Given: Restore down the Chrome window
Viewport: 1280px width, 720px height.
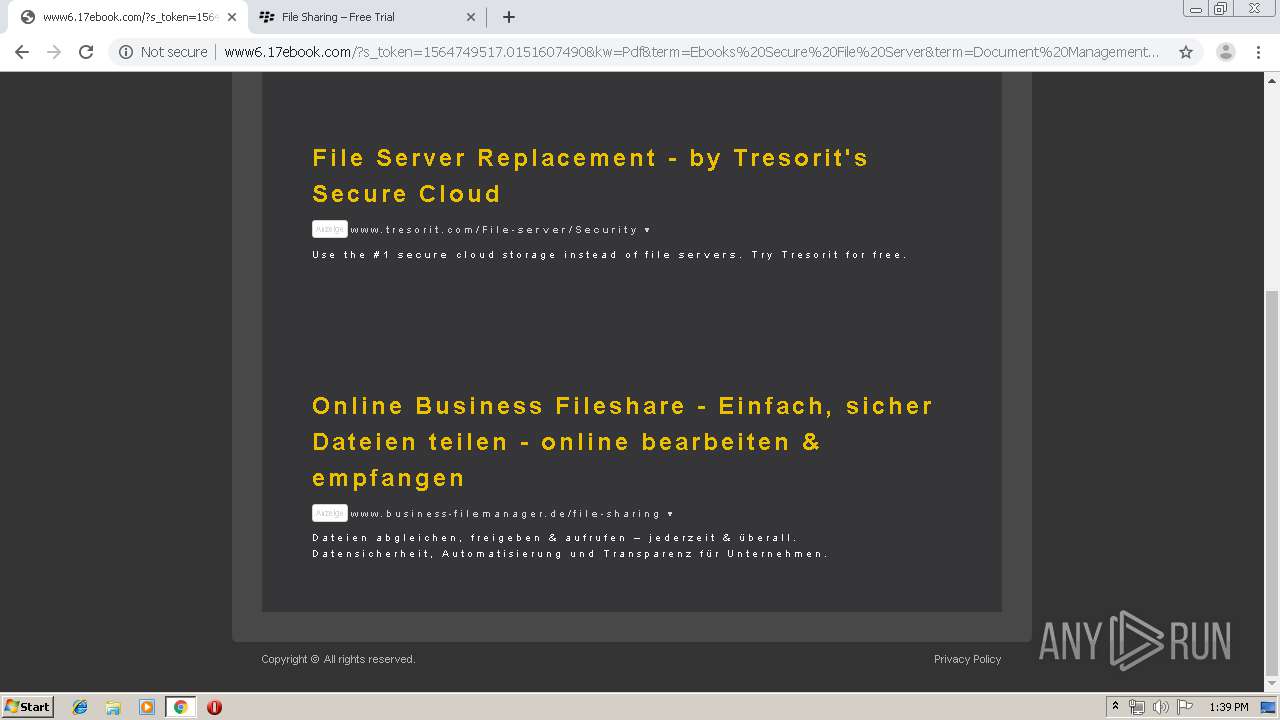Looking at the screenshot, I should point(1221,9).
